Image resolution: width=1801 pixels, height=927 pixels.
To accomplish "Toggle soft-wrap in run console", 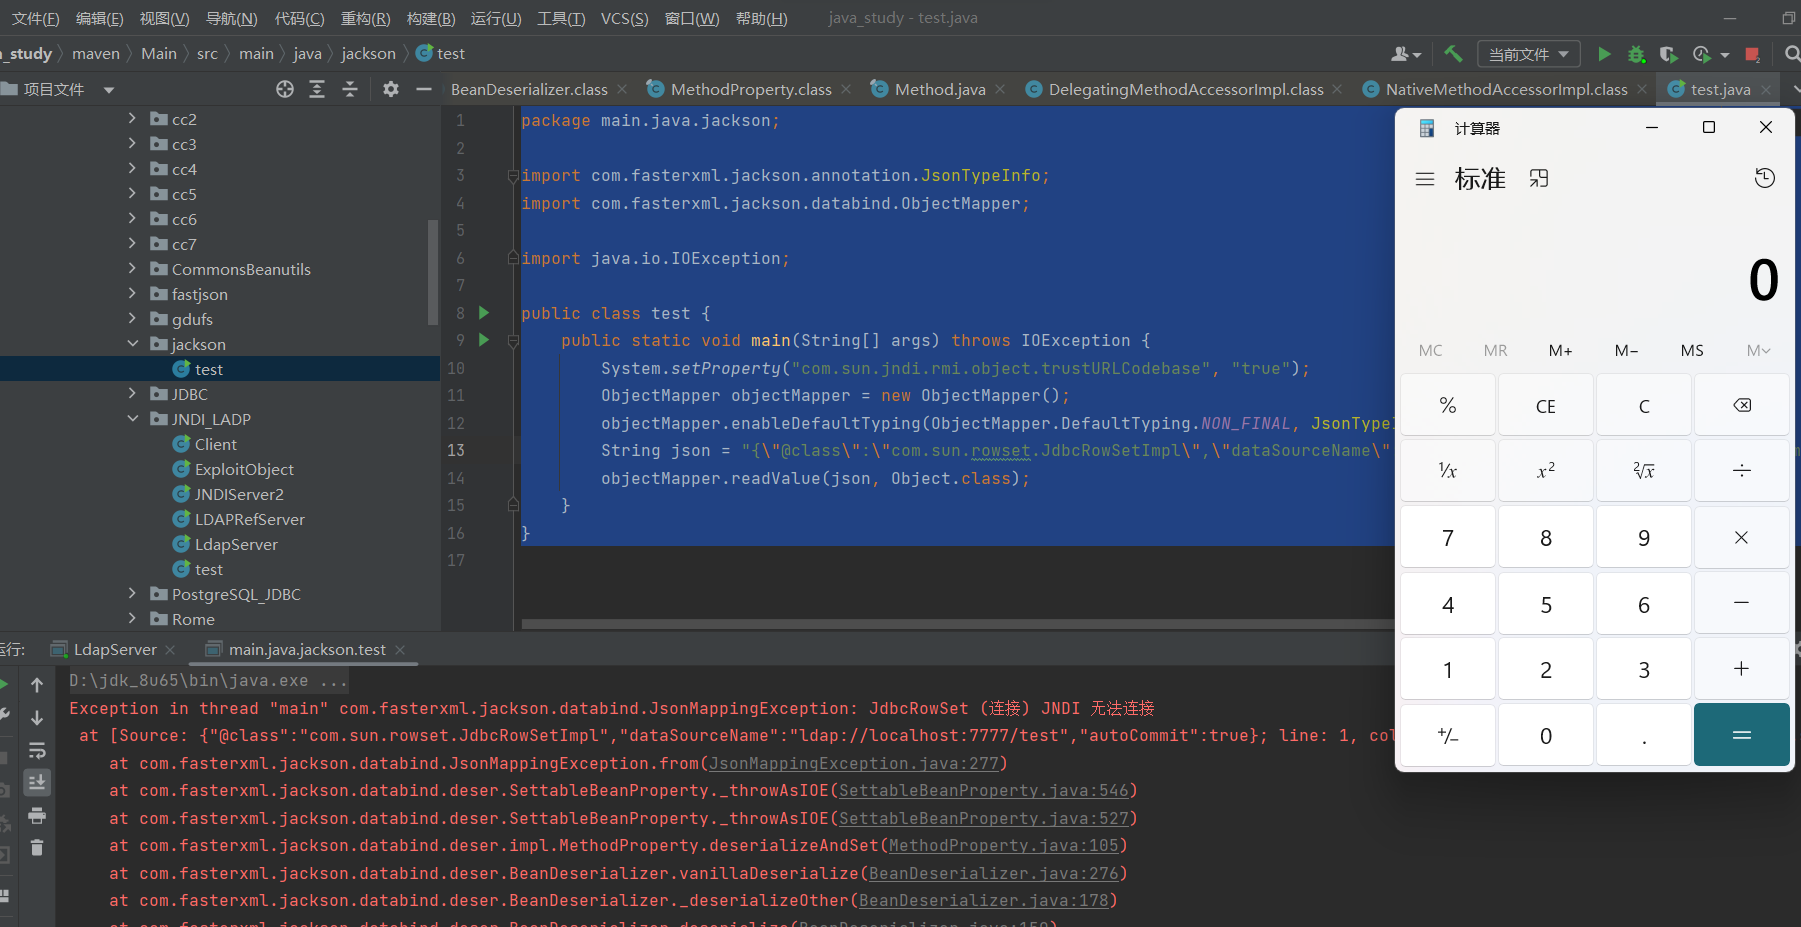I will point(37,750).
